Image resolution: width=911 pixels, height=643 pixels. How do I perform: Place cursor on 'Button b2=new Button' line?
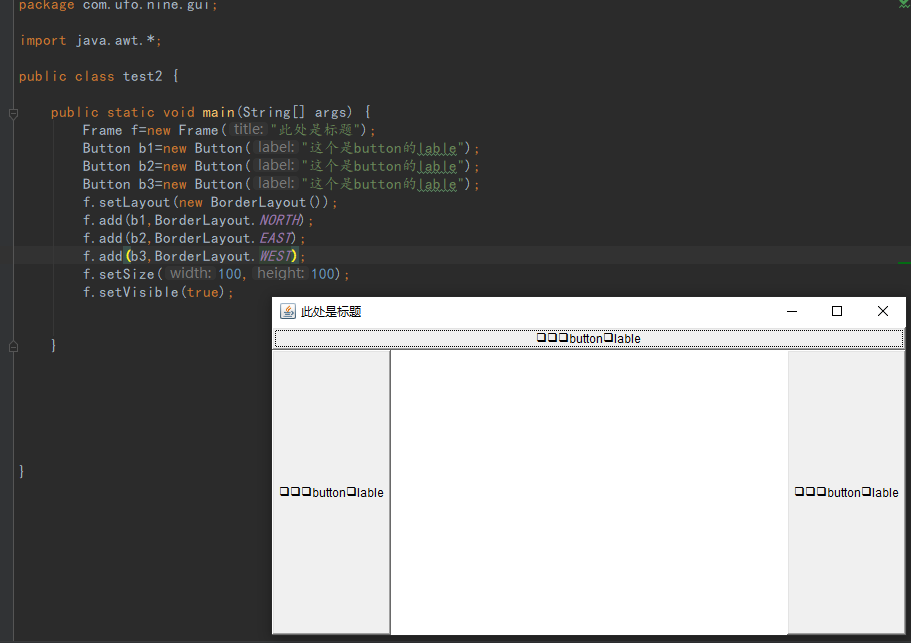[281, 166]
